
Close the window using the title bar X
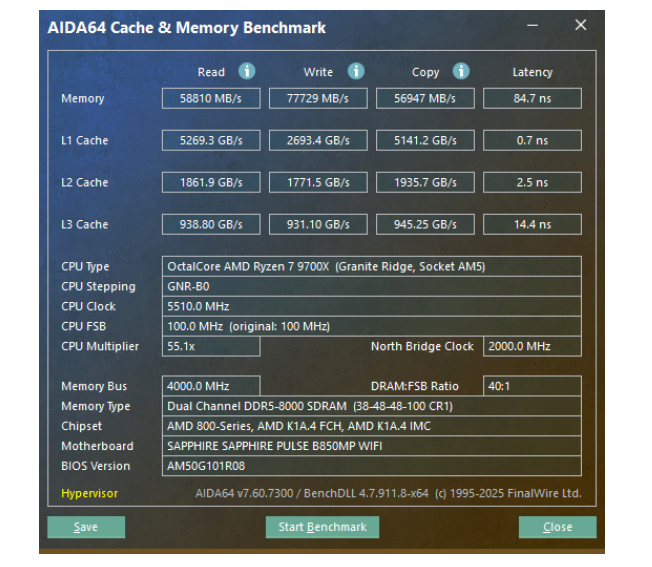pyautogui.click(x=580, y=25)
